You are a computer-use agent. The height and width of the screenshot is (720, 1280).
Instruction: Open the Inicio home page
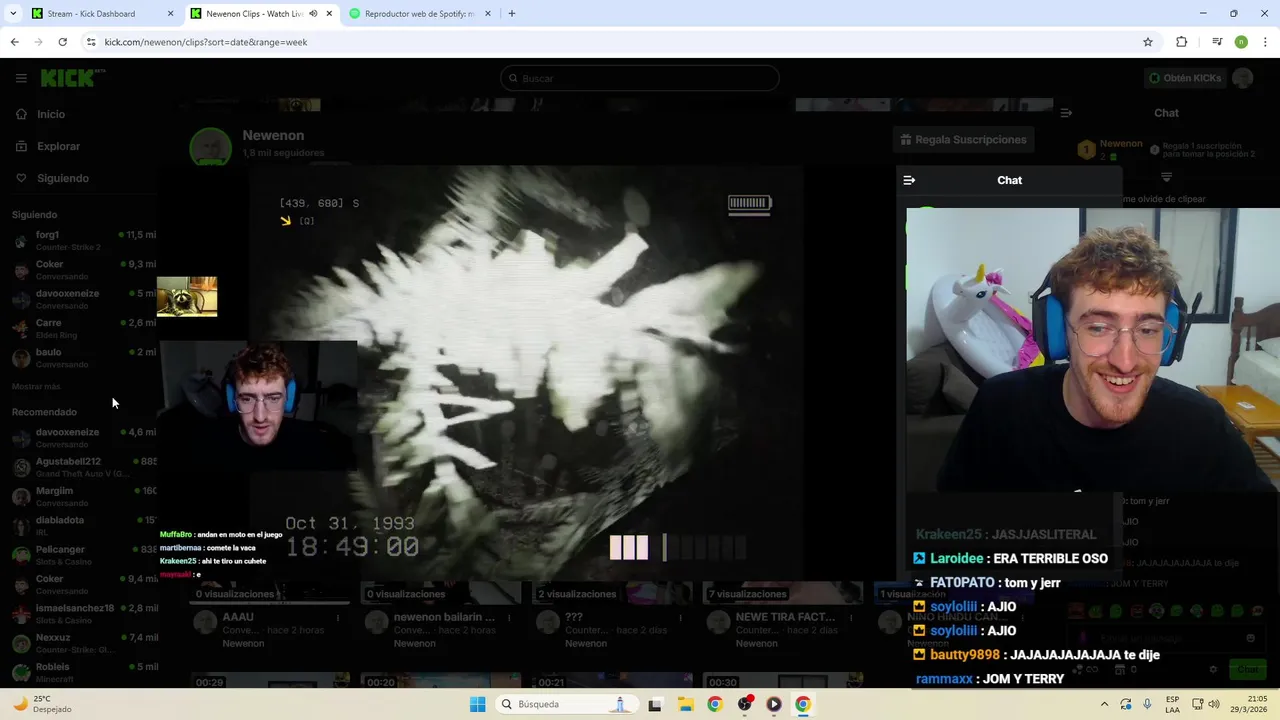51,114
